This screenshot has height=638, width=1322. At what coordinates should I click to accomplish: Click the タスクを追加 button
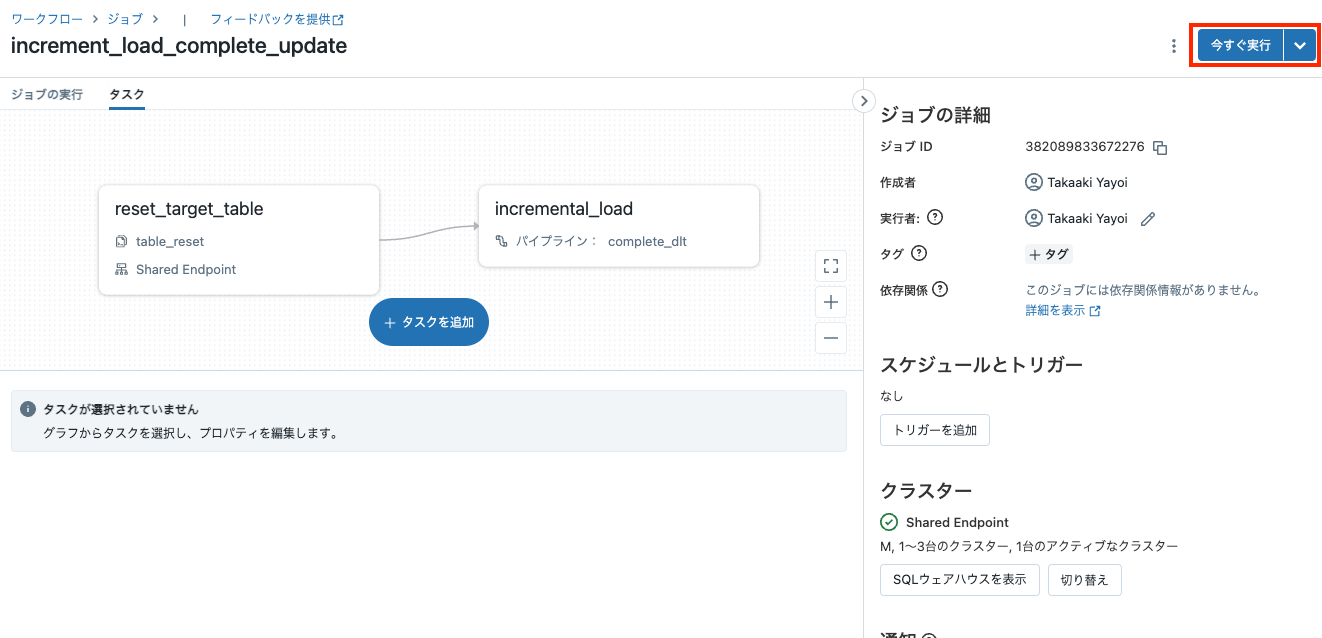[x=428, y=321]
